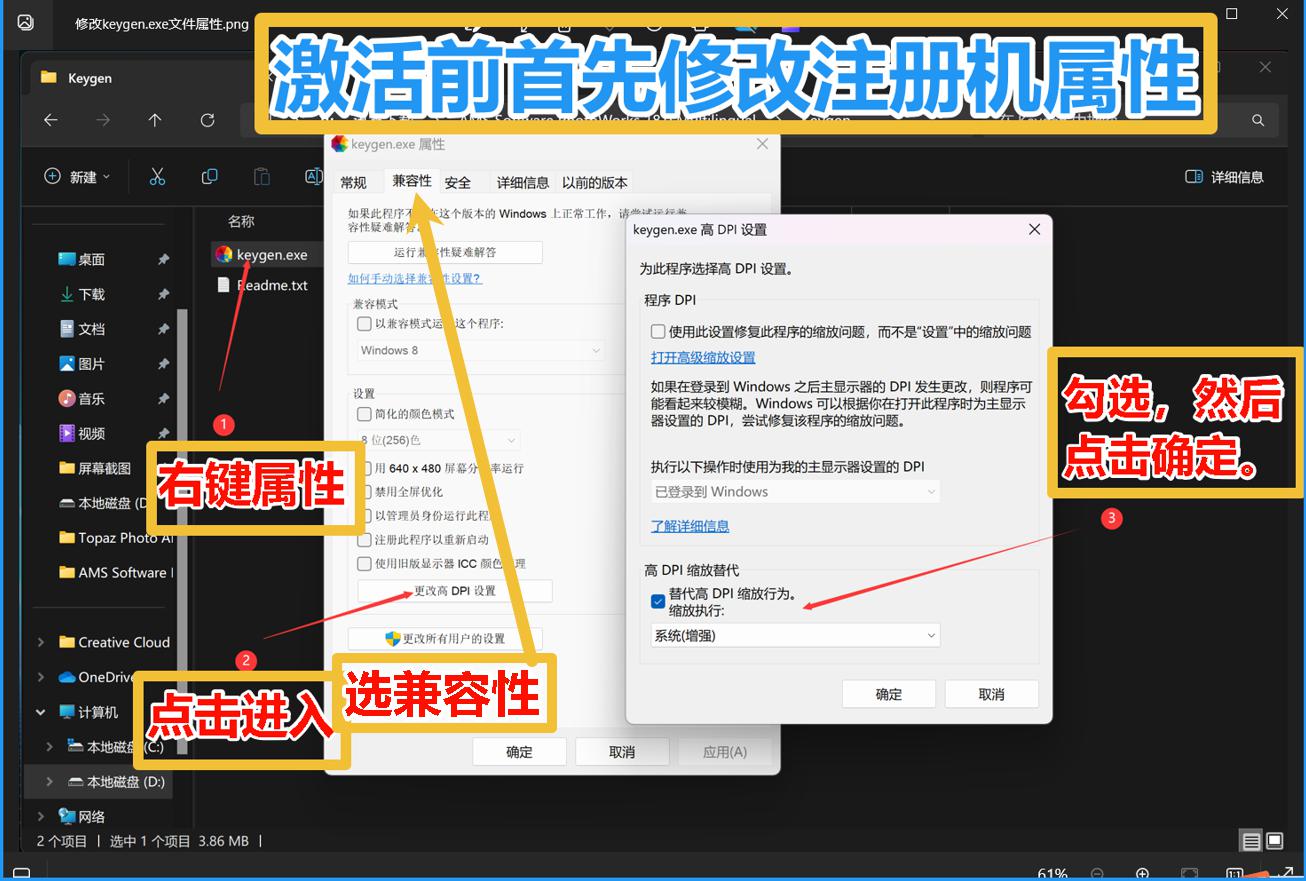Open 视频 in the sidebar

point(81,433)
